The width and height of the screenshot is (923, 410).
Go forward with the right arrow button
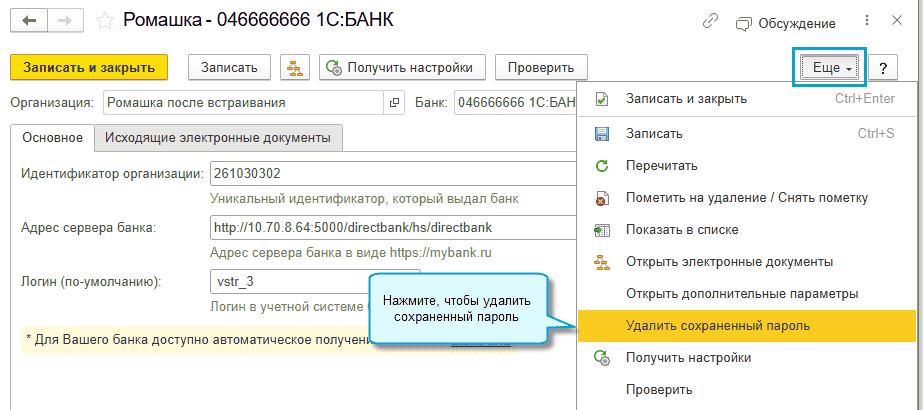tap(64, 21)
